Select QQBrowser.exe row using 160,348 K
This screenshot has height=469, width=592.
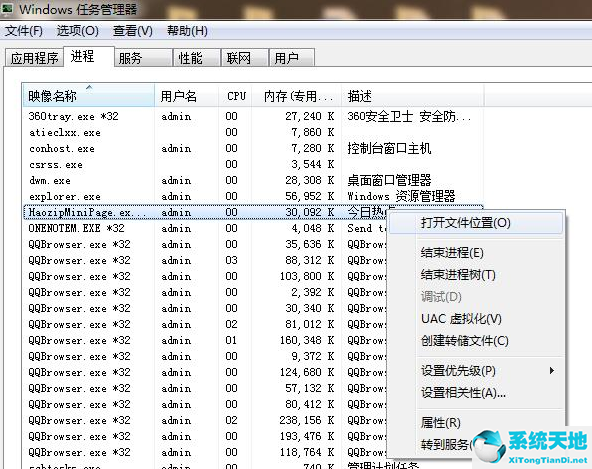click(x=206, y=340)
